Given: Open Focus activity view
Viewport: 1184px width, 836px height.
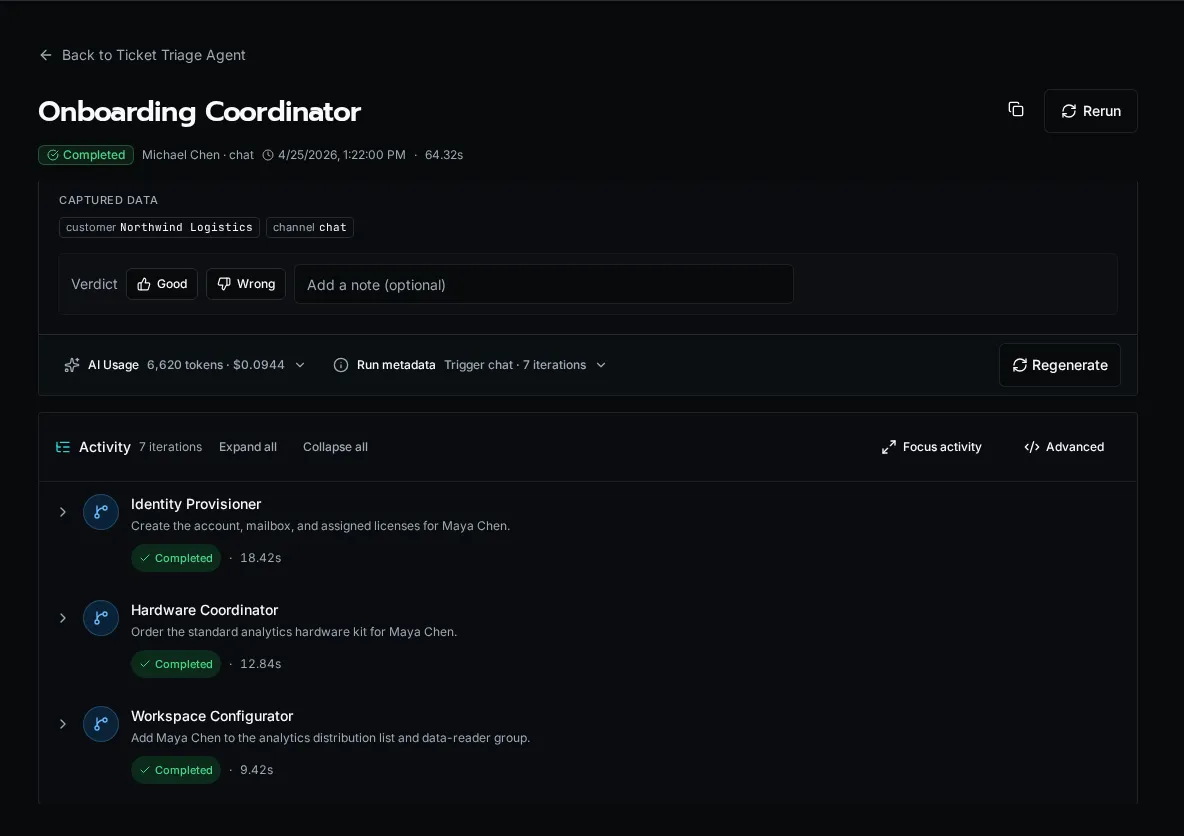Looking at the screenshot, I should tap(932, 447).
